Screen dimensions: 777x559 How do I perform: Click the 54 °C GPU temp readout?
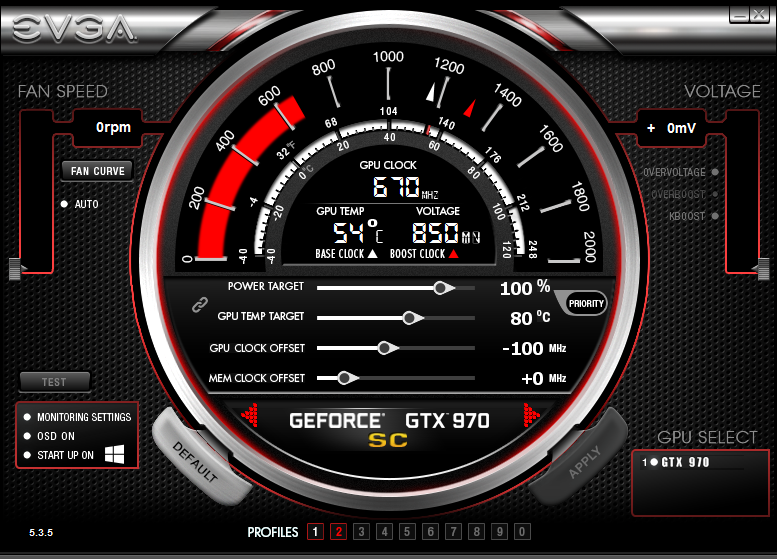tap(358, 232)
